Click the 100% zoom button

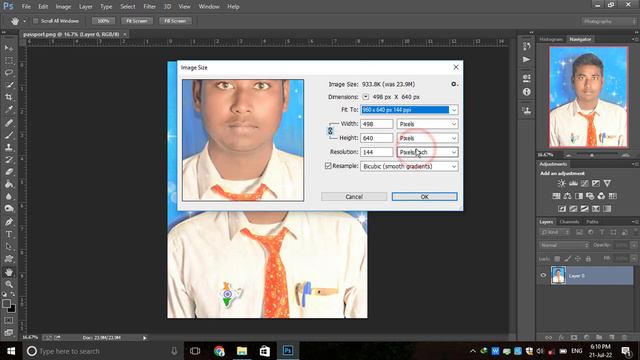(x=103, y=21)
